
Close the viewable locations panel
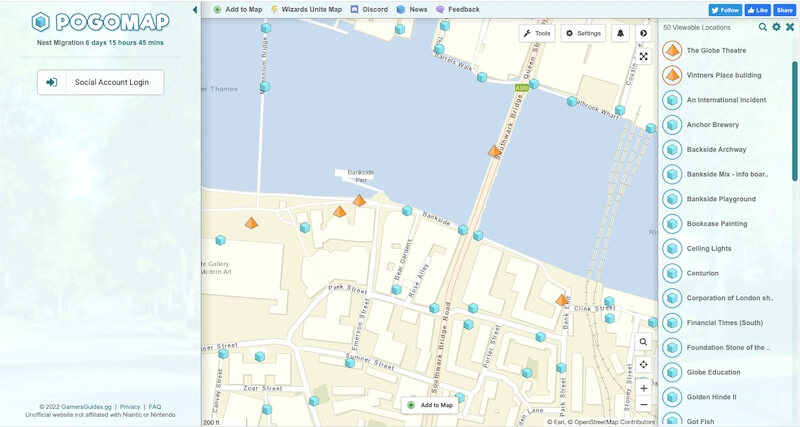(790, 27)
